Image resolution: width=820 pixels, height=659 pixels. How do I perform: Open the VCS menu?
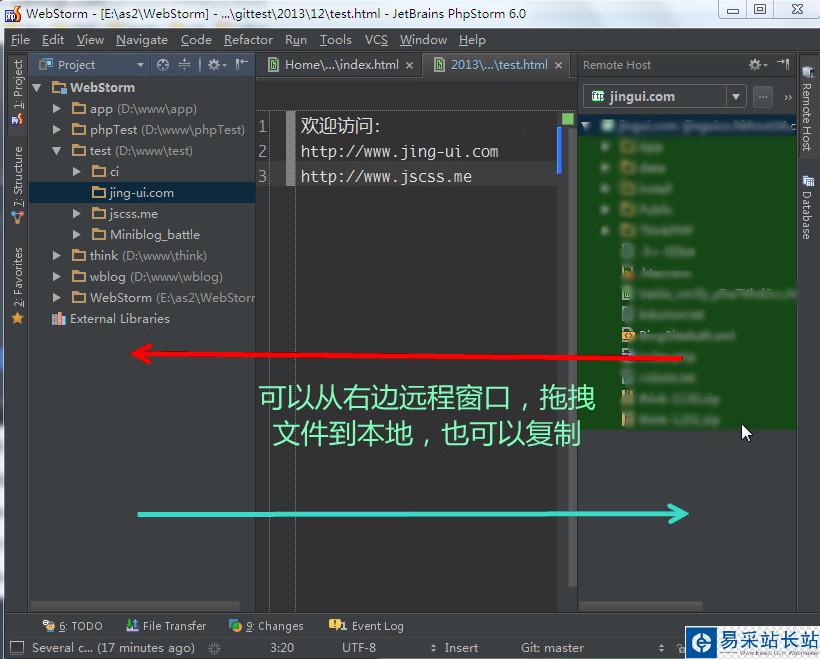click(376, 40)
